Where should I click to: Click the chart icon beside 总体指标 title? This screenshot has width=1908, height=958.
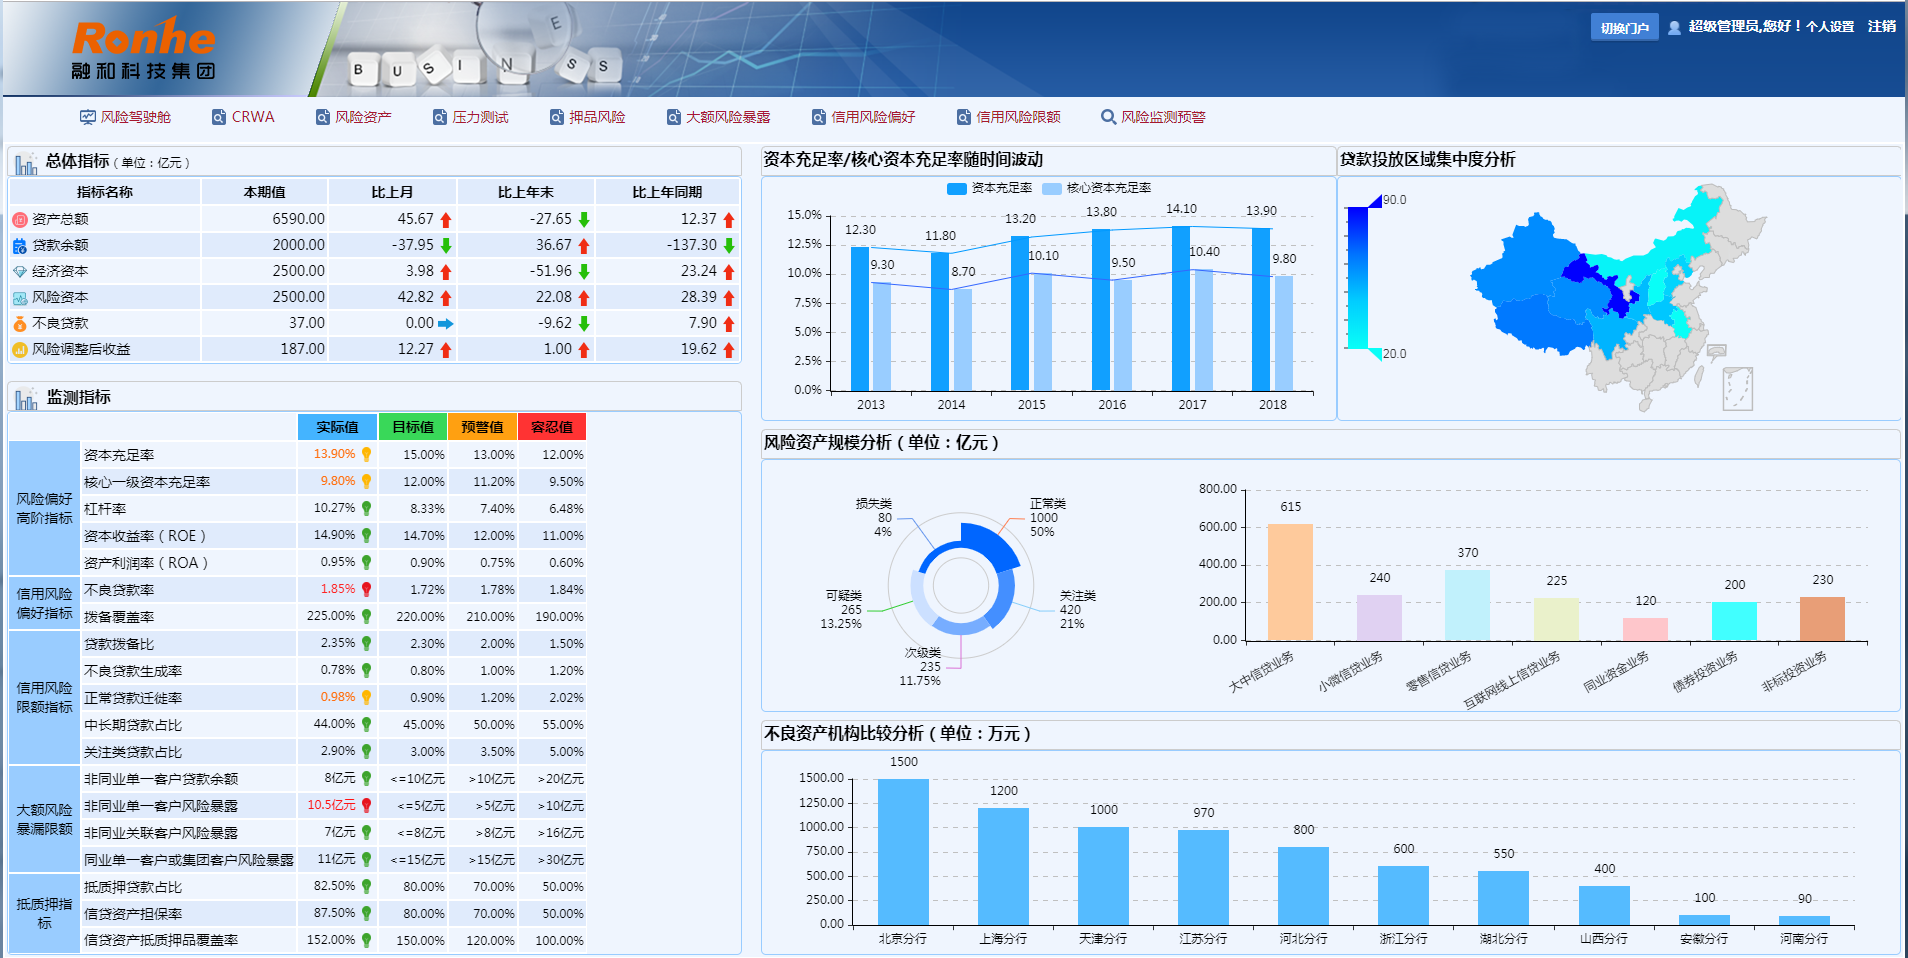pos(26,162)
